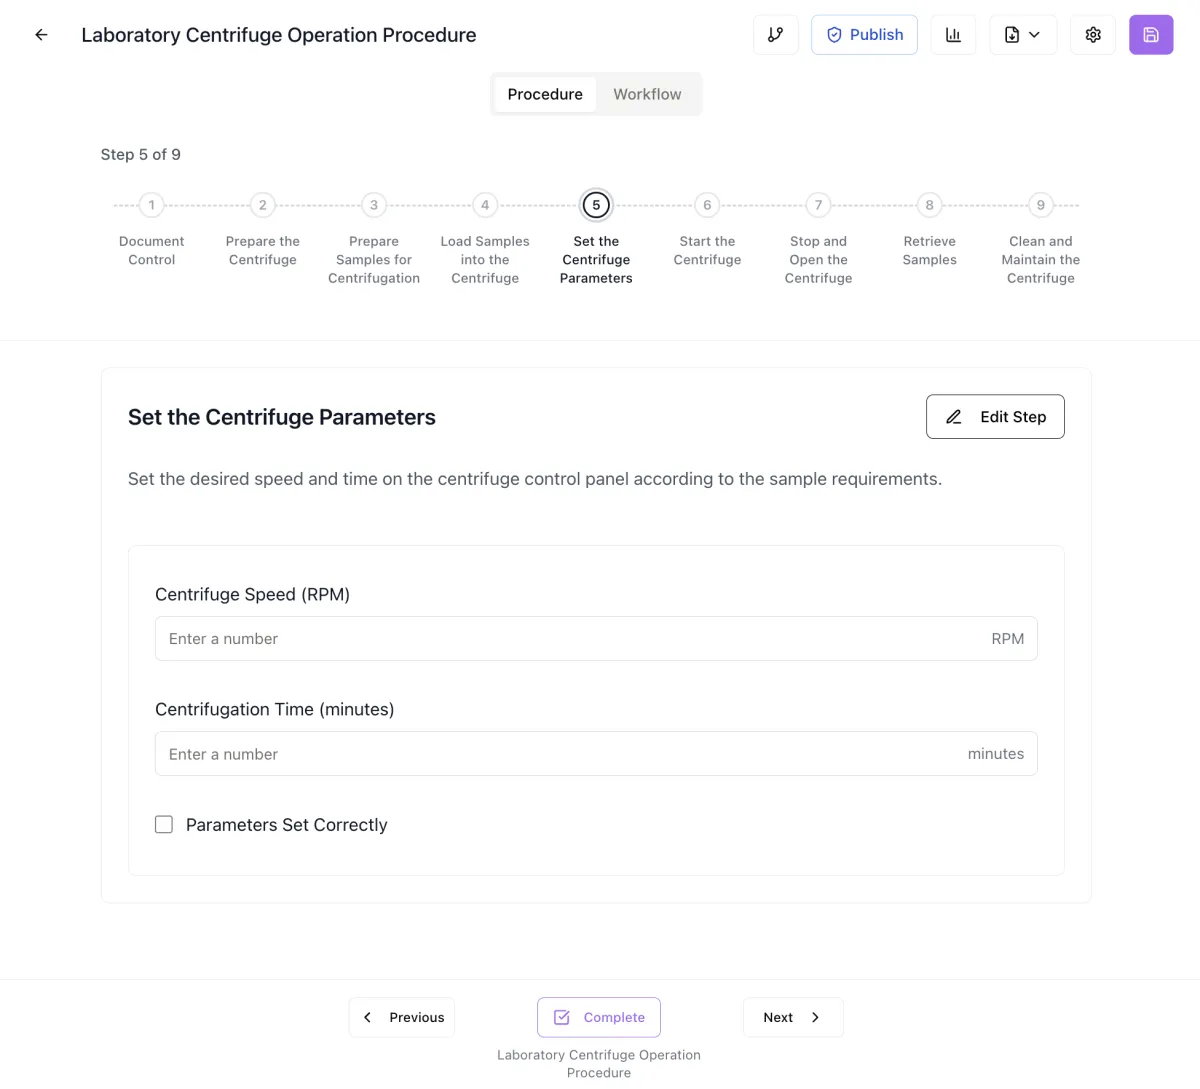The height and width of the screenshot is (1089, 1200).
Task: Click the back arrow icon
Action: (41, 35)
